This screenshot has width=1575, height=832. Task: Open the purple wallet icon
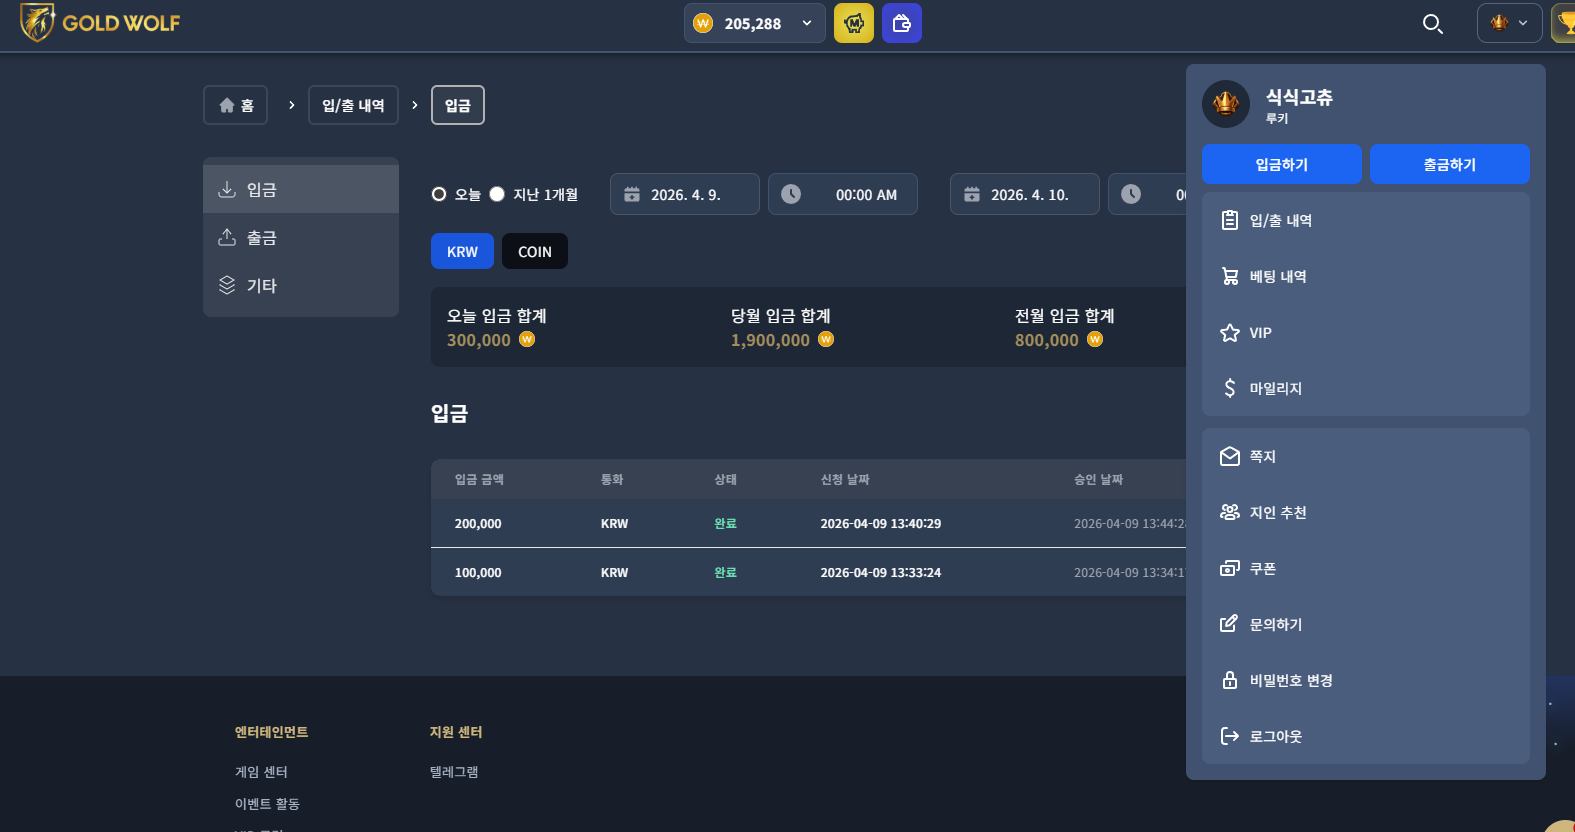(902, 23)
